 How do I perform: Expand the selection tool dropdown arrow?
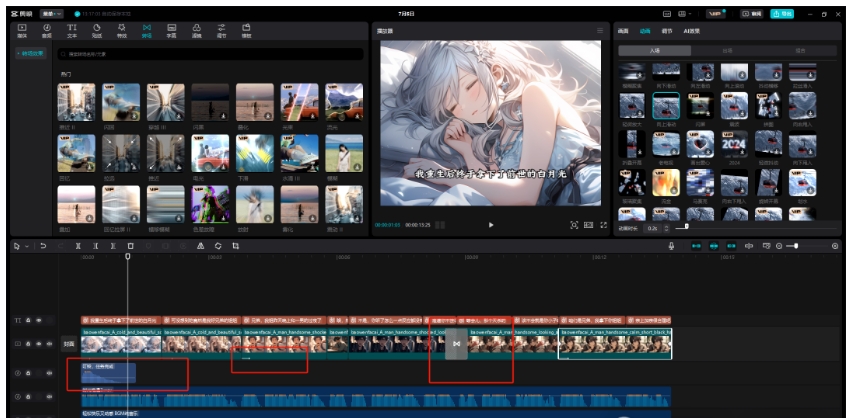coord(27,246)
